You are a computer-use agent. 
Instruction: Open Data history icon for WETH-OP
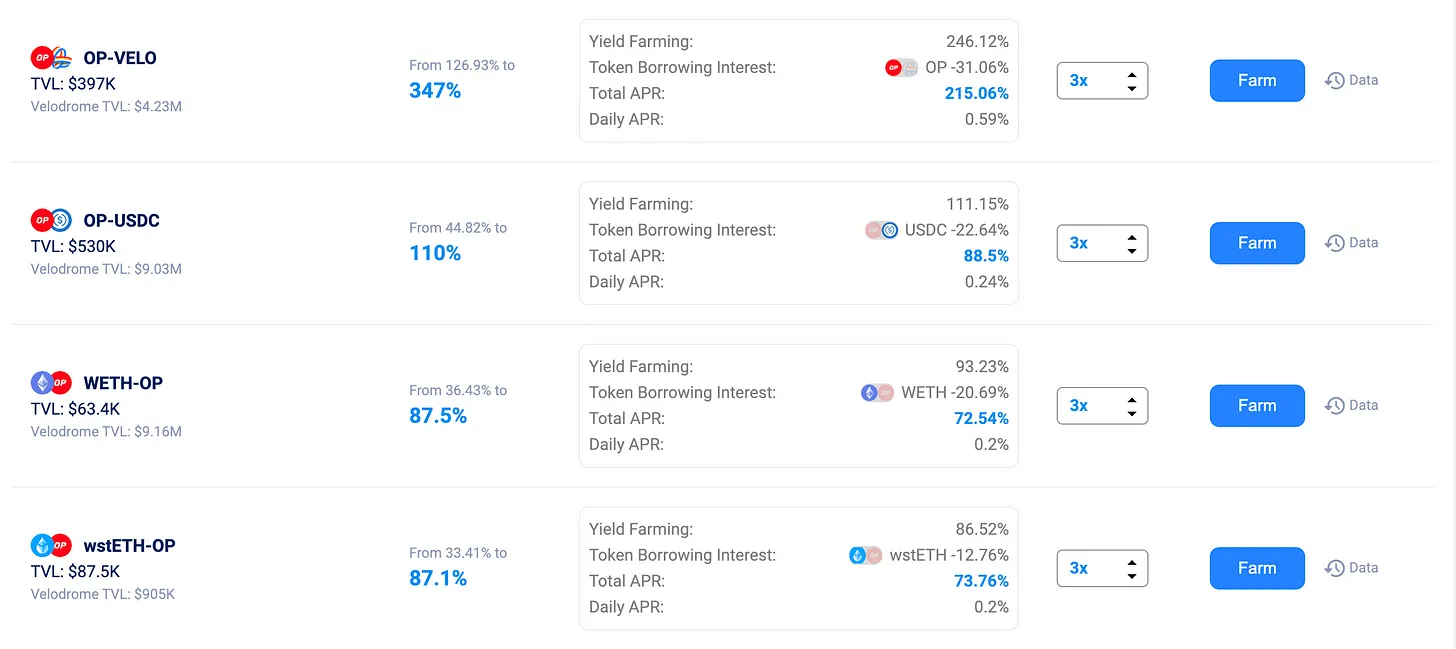pyautogui.click(x=1335, y=406)
